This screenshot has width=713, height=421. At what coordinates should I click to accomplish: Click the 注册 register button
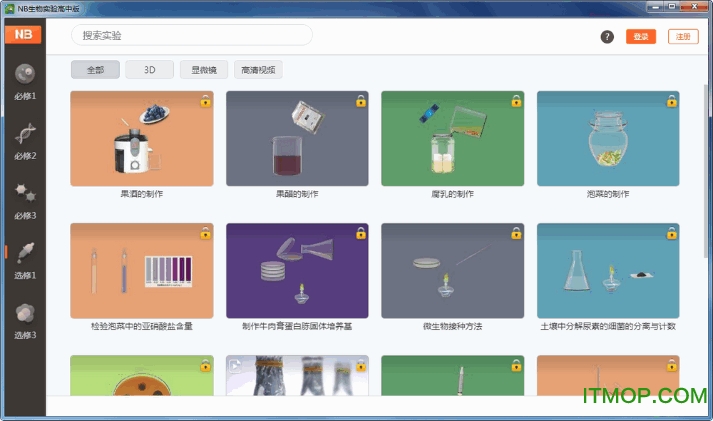(x=683, y=36)
